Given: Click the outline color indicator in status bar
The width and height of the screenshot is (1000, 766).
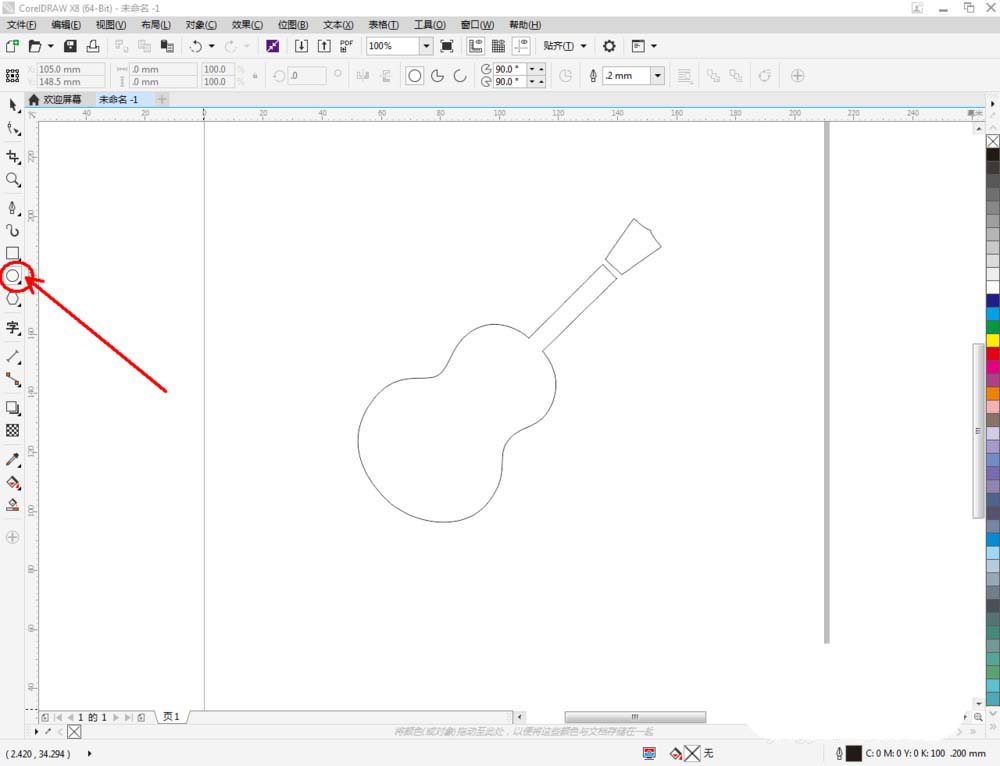Looking at the screenshot, I should [x=853, y=753].
